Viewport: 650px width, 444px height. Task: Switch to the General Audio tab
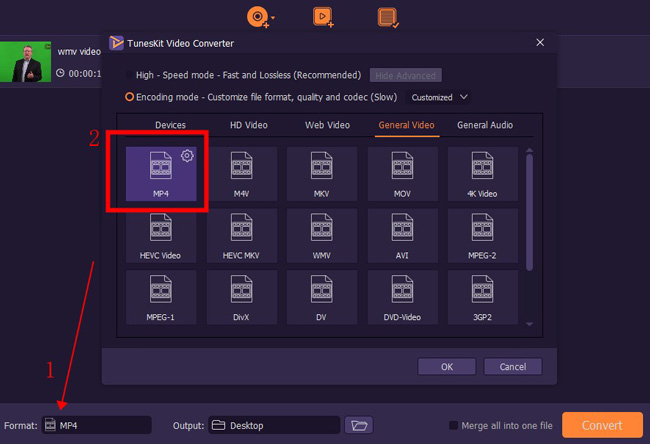point(485,125)
